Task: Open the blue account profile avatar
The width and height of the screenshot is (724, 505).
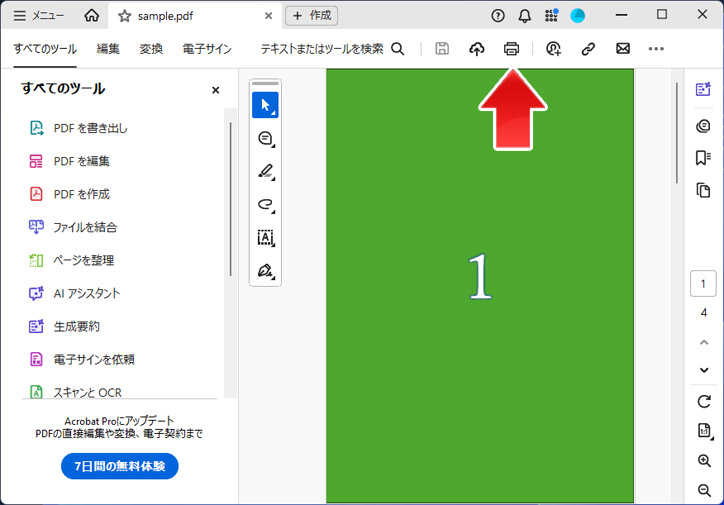Action: tap(577, 16)
